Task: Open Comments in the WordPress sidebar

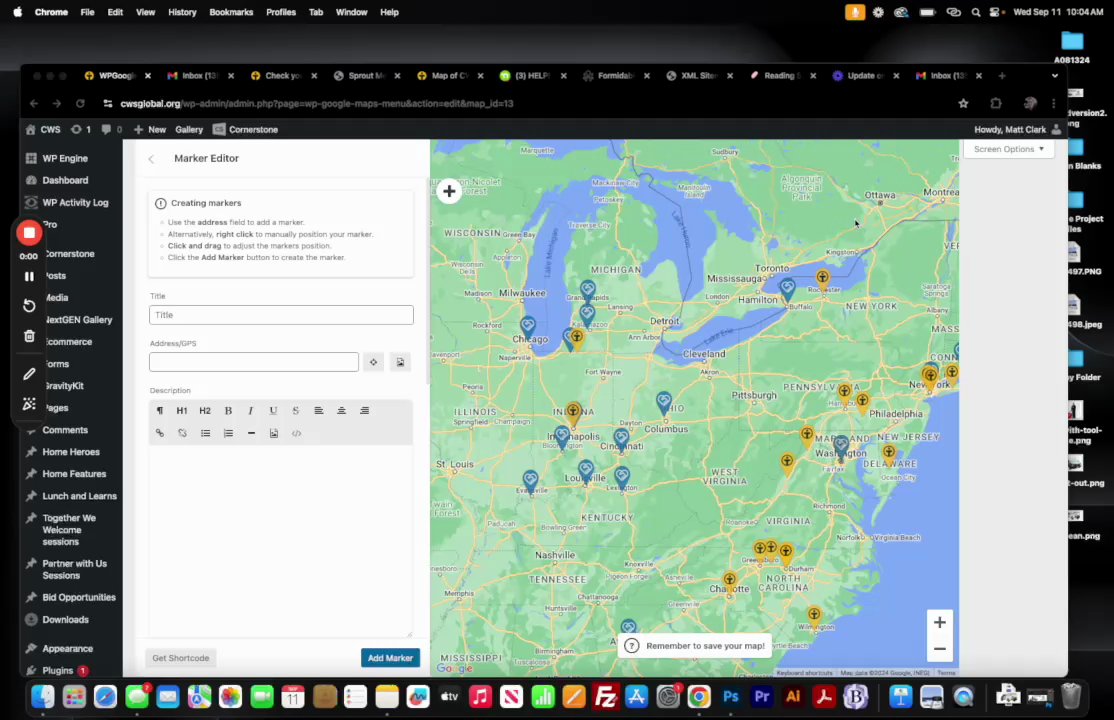Action: pos(65,430)
